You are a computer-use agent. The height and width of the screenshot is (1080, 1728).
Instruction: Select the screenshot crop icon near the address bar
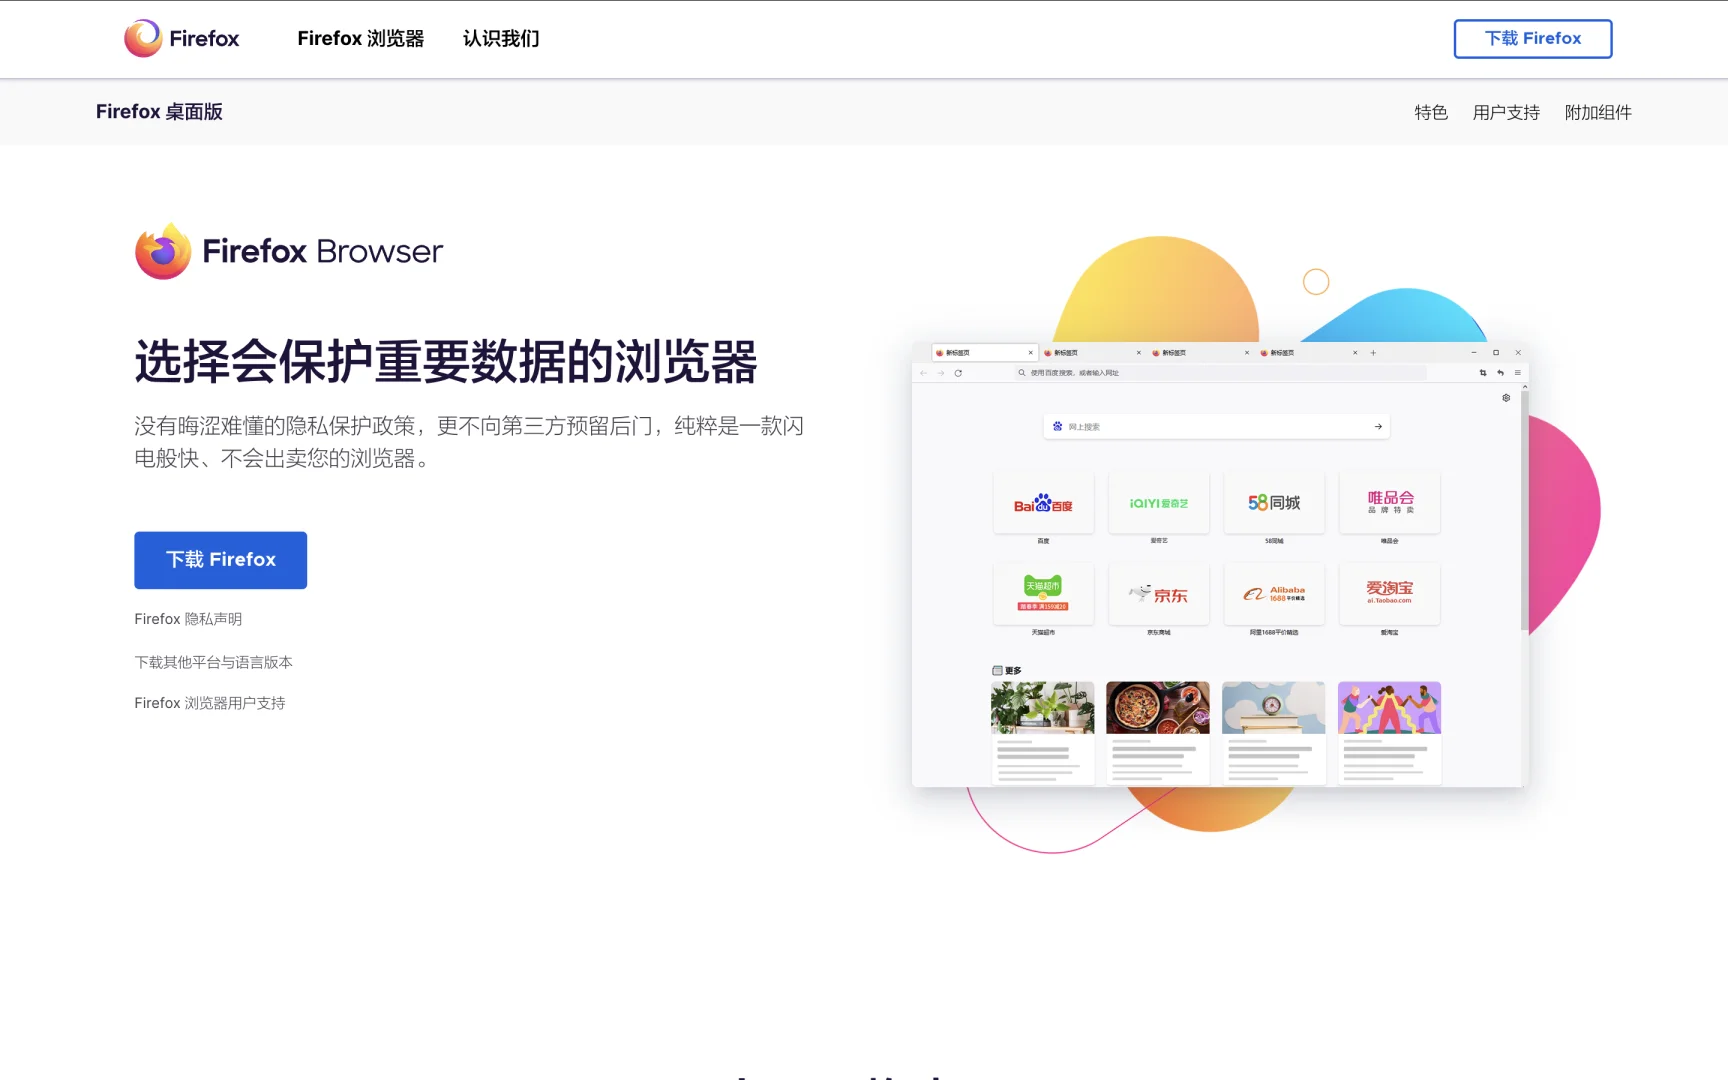1483,372
